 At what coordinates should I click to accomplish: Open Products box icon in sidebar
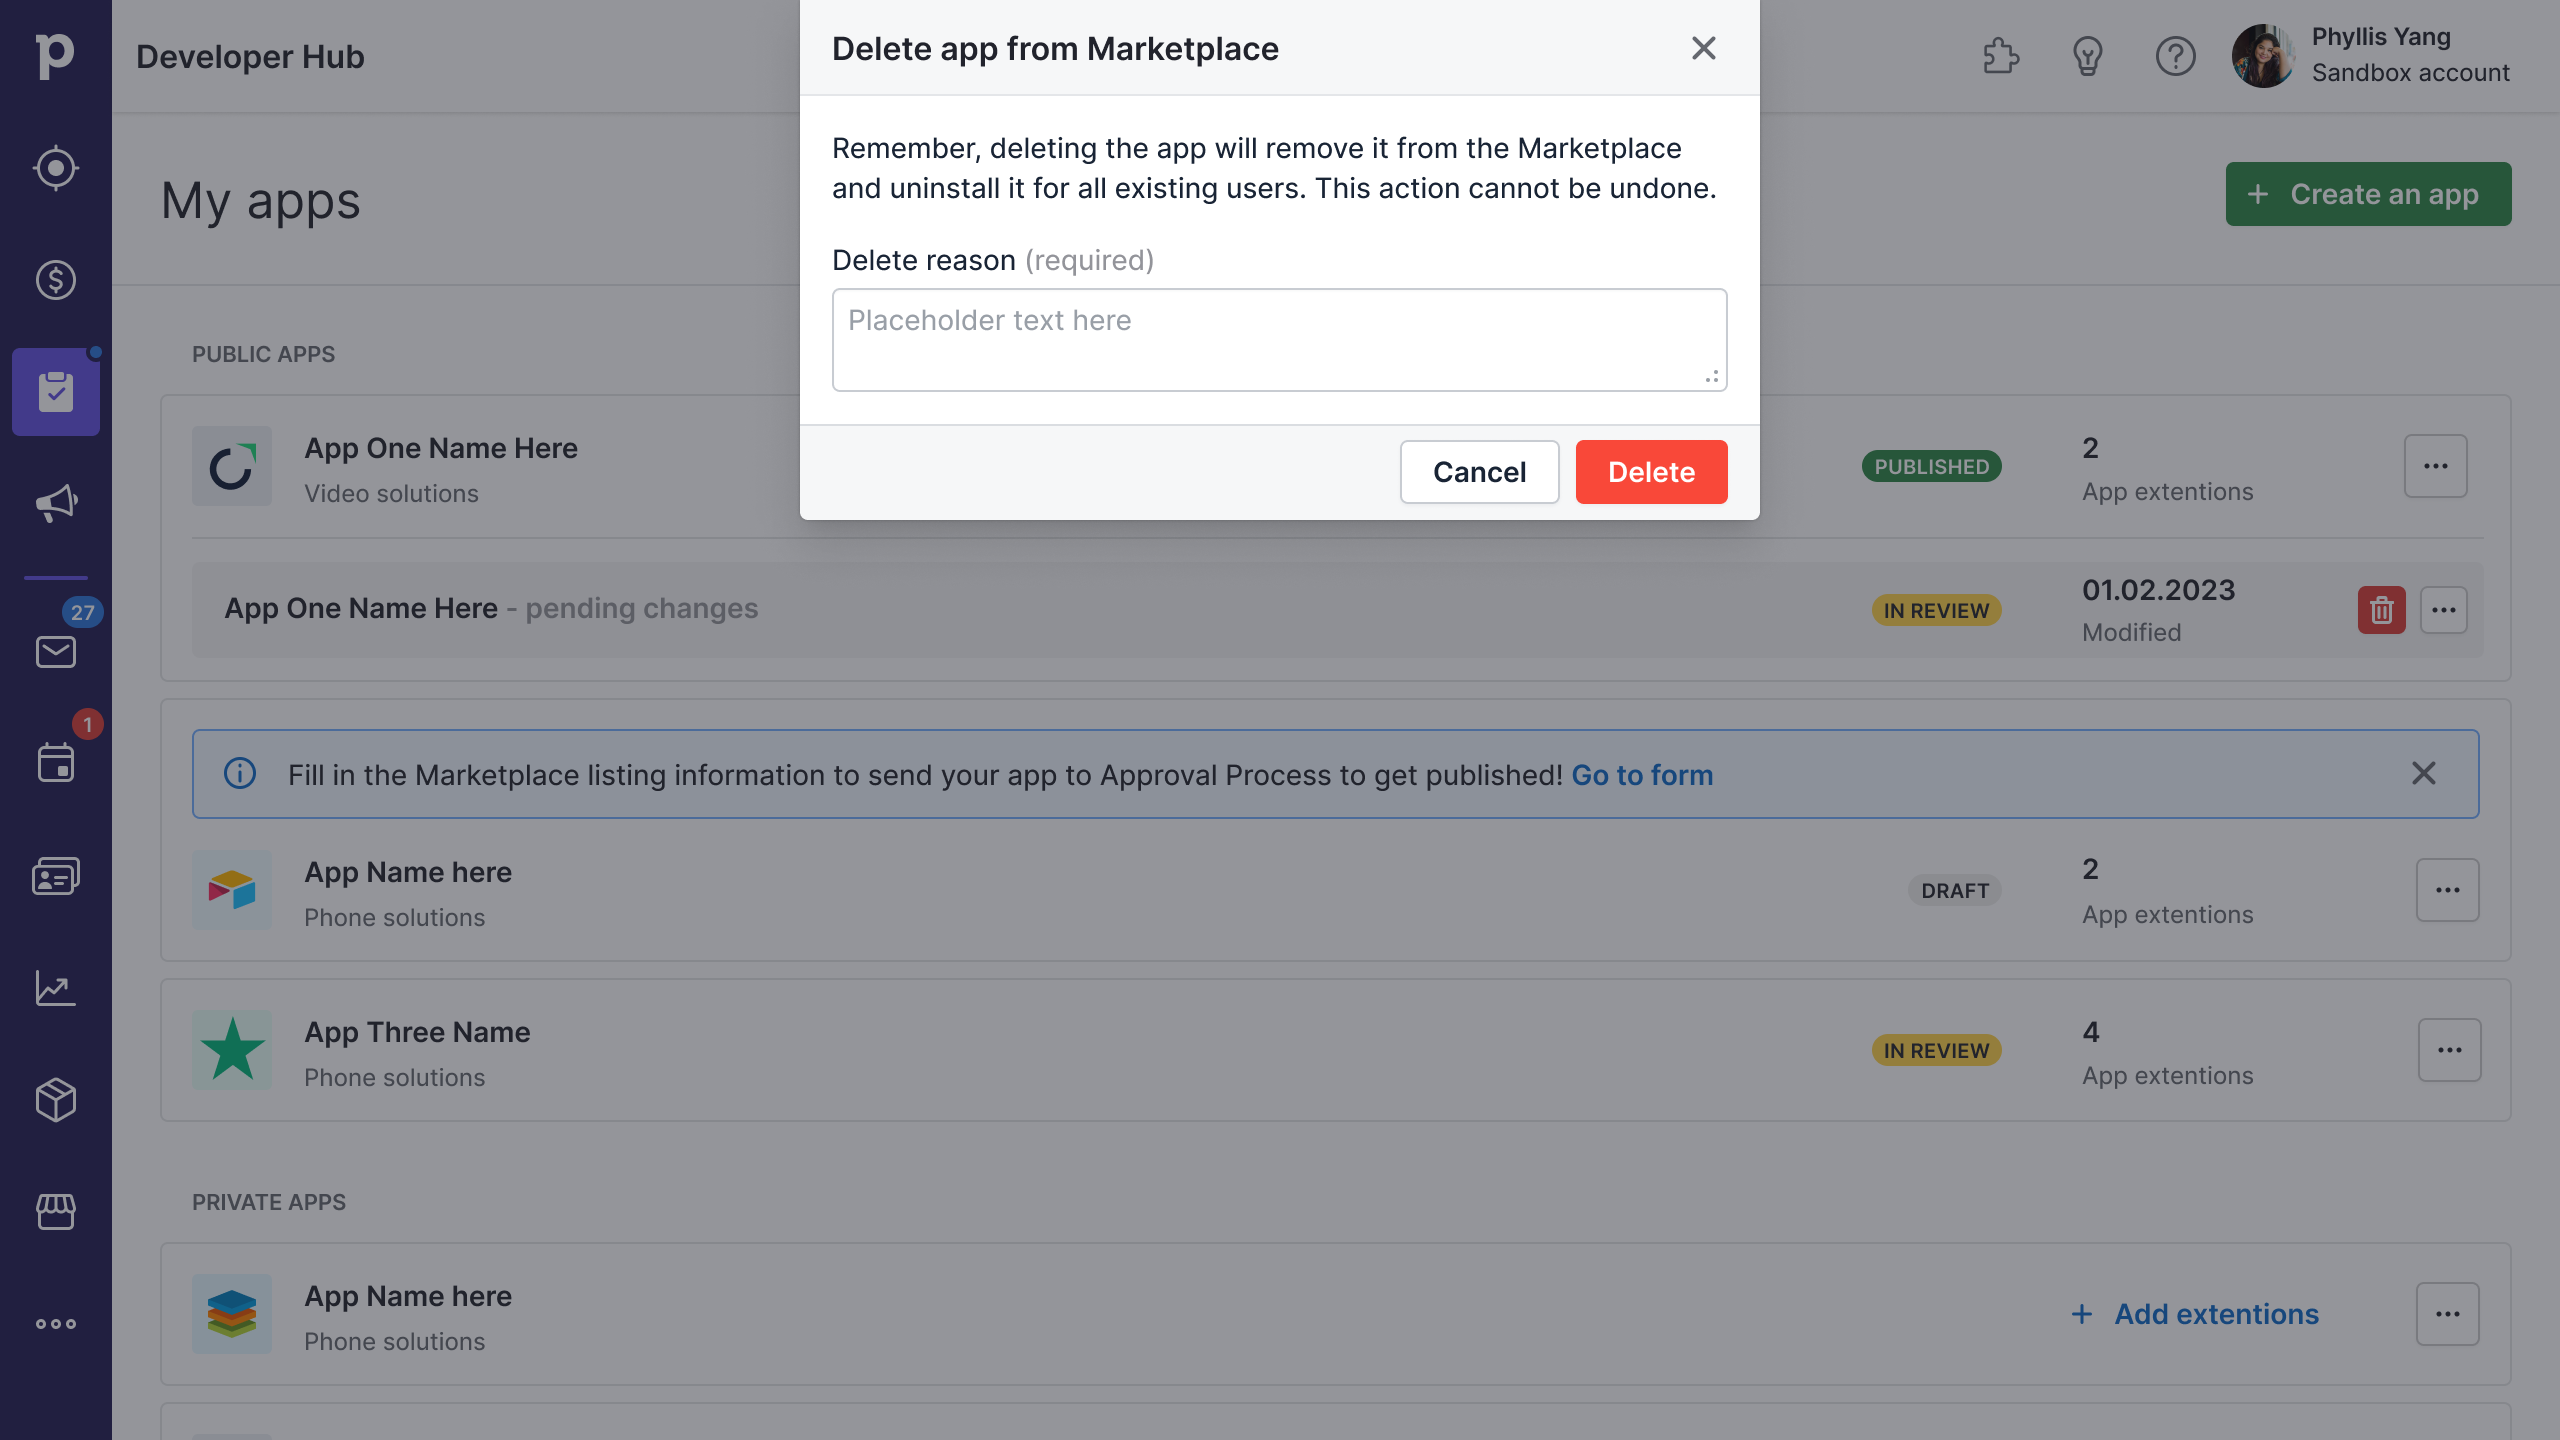[x=56, y=1100]
